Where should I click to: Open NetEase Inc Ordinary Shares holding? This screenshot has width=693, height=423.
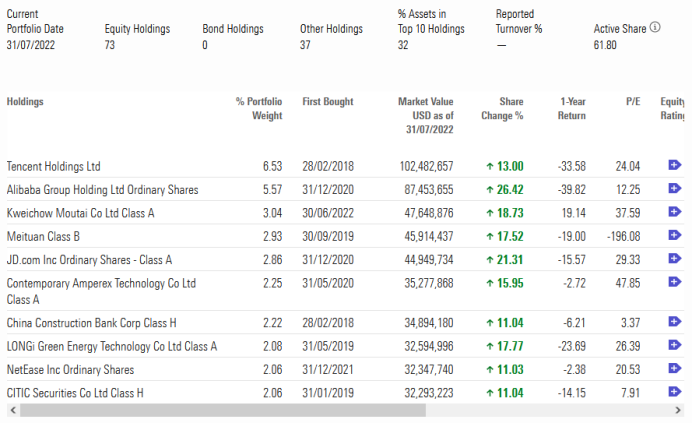(x=70, y=370)
